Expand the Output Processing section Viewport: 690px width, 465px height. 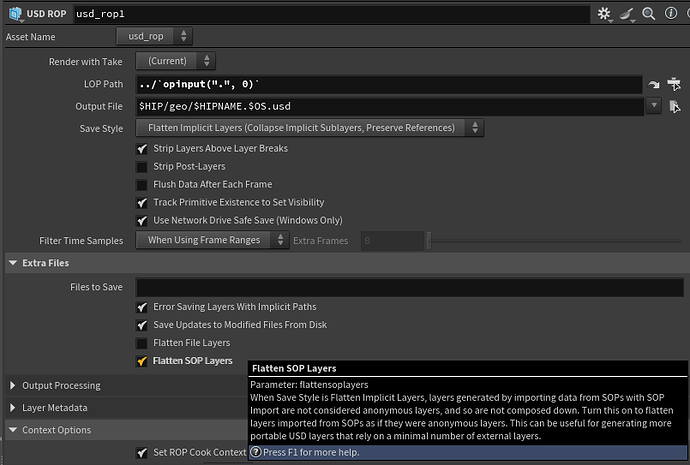pyautogui.click(x=13, y=386)
